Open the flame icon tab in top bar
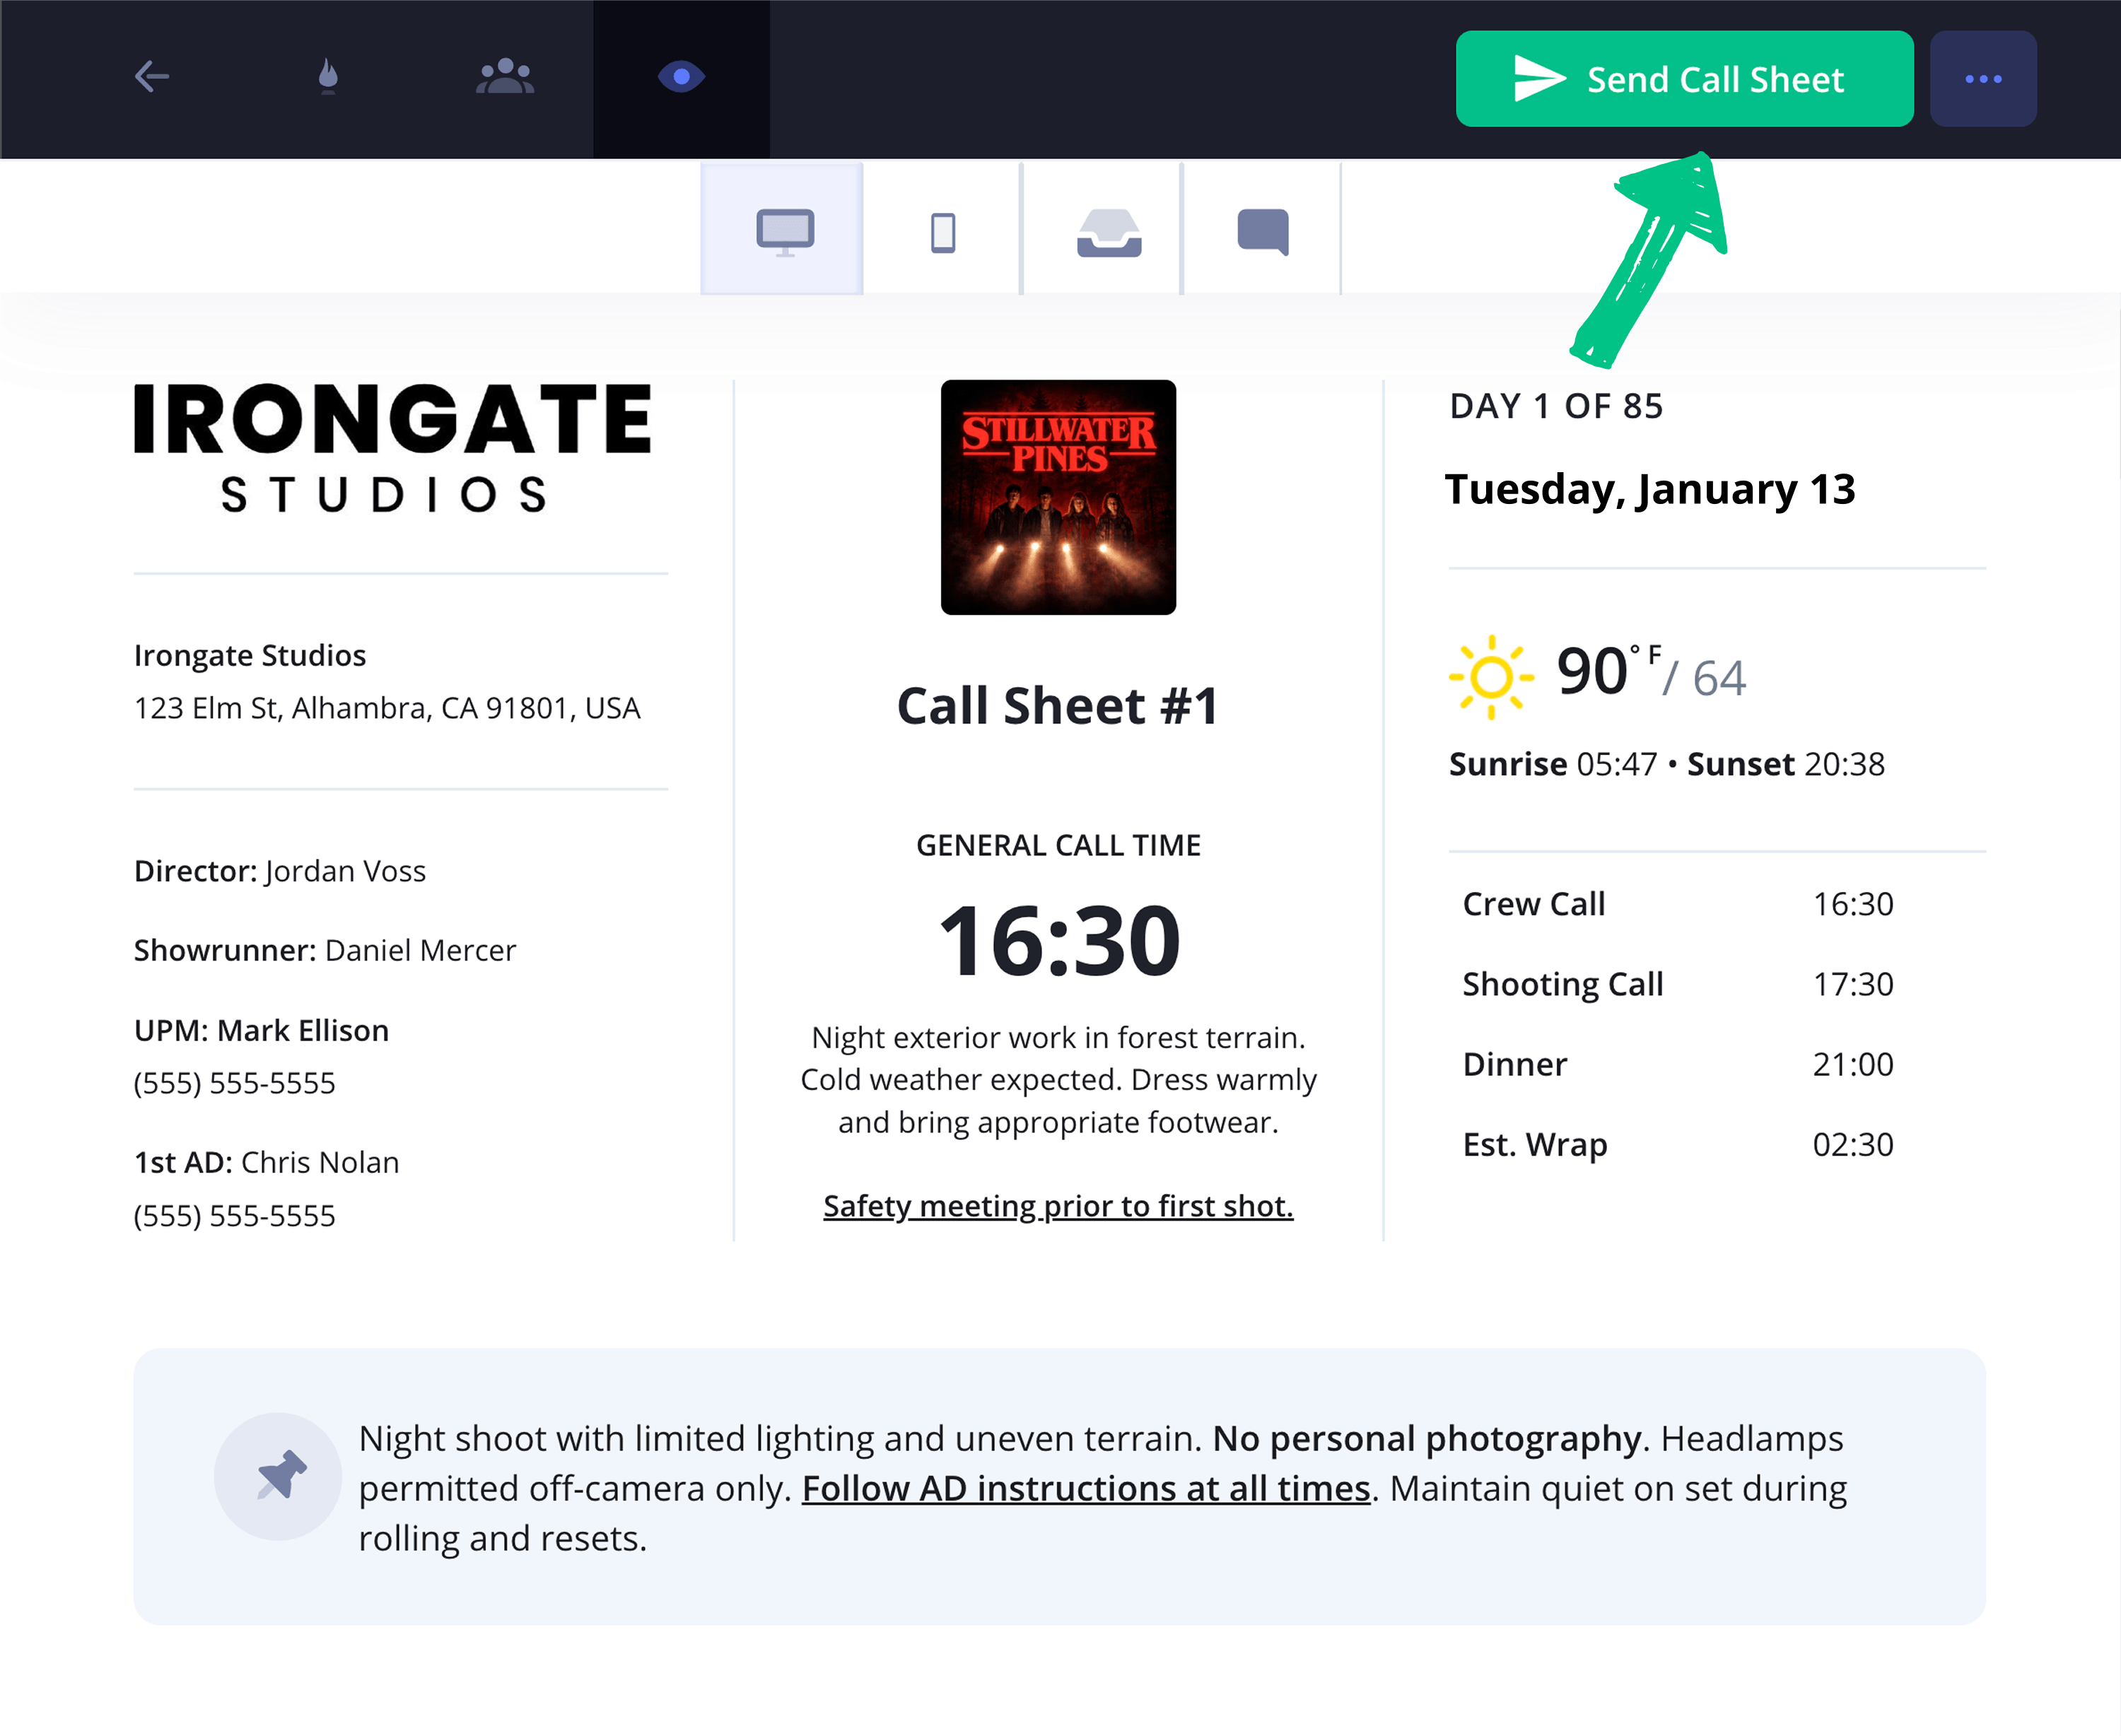This screenshot has height=1736, width=2121. [328, 77]
